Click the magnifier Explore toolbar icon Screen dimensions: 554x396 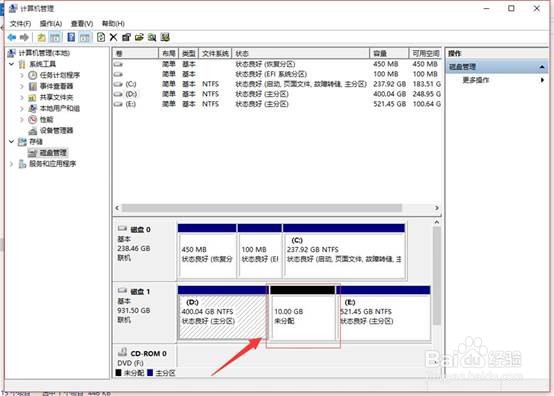tap(152, 37)
